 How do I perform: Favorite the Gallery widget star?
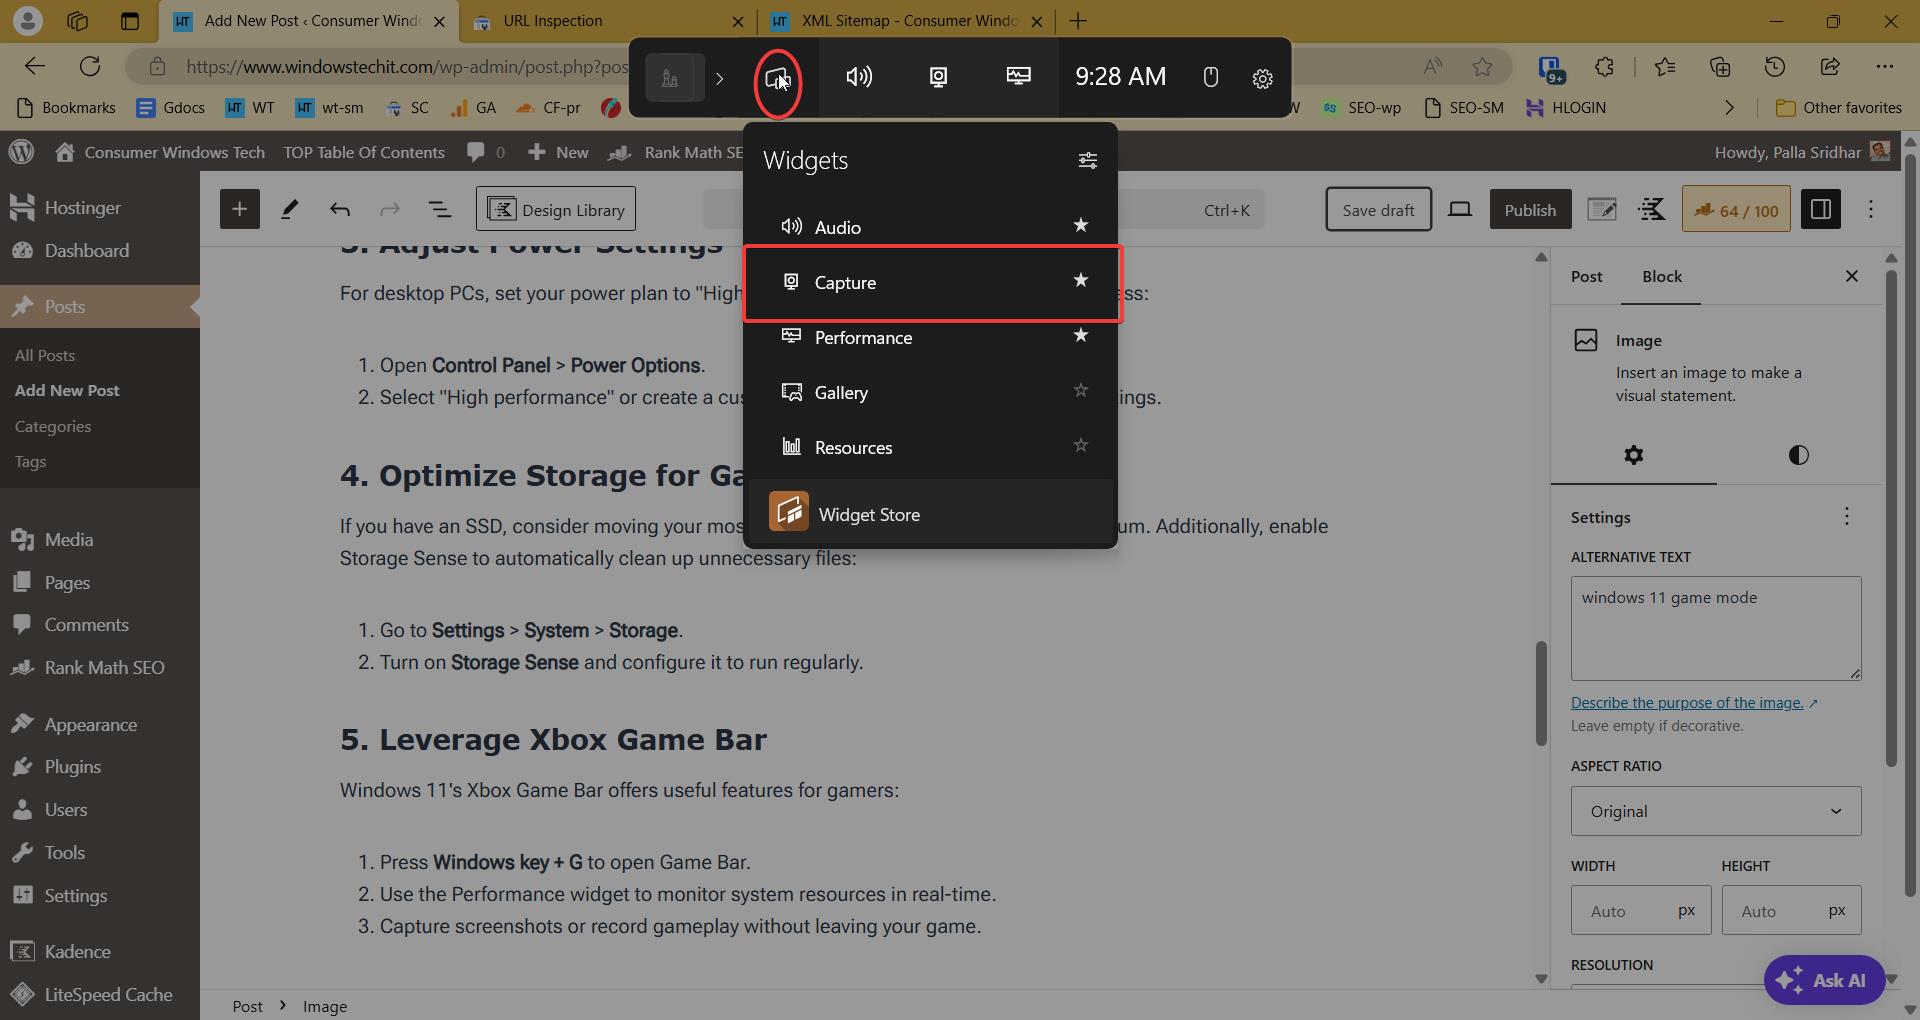(1080, 391)
